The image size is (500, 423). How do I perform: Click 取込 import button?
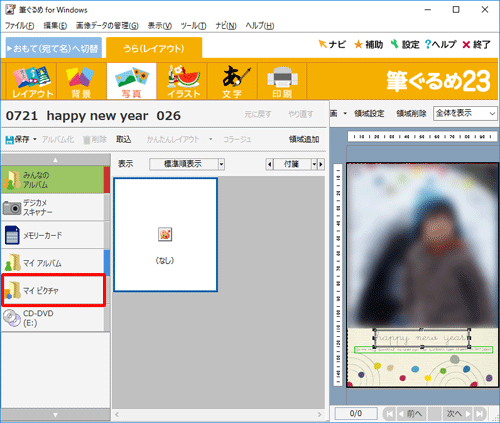coord(124,139)
